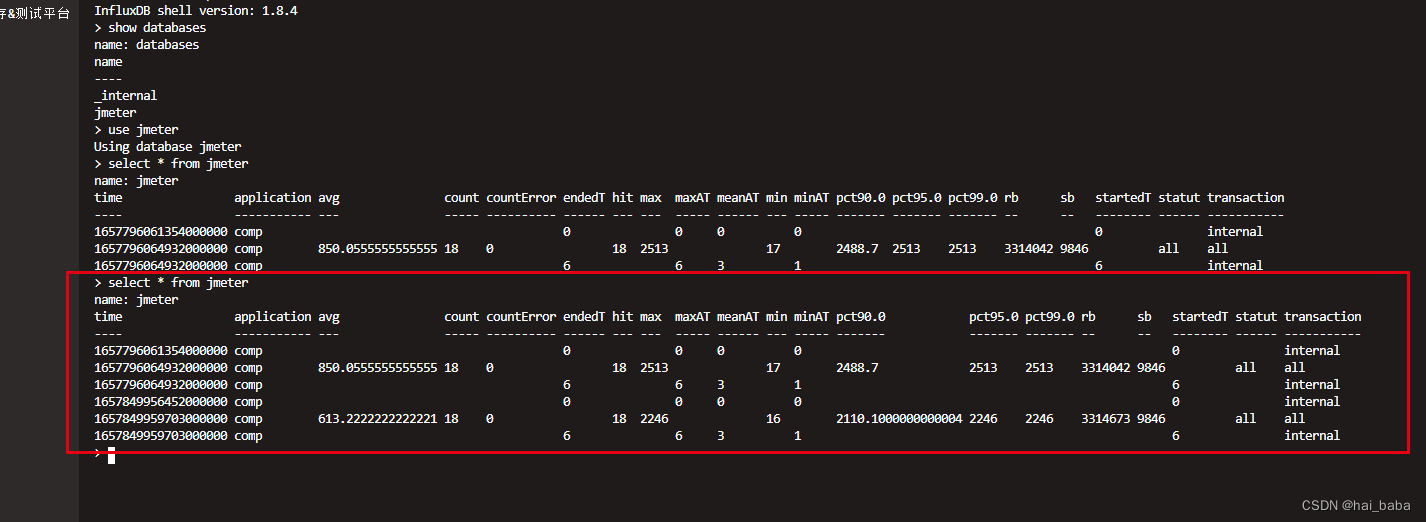Select the pct99.0 column's 2246 value

pos(1039,419)
